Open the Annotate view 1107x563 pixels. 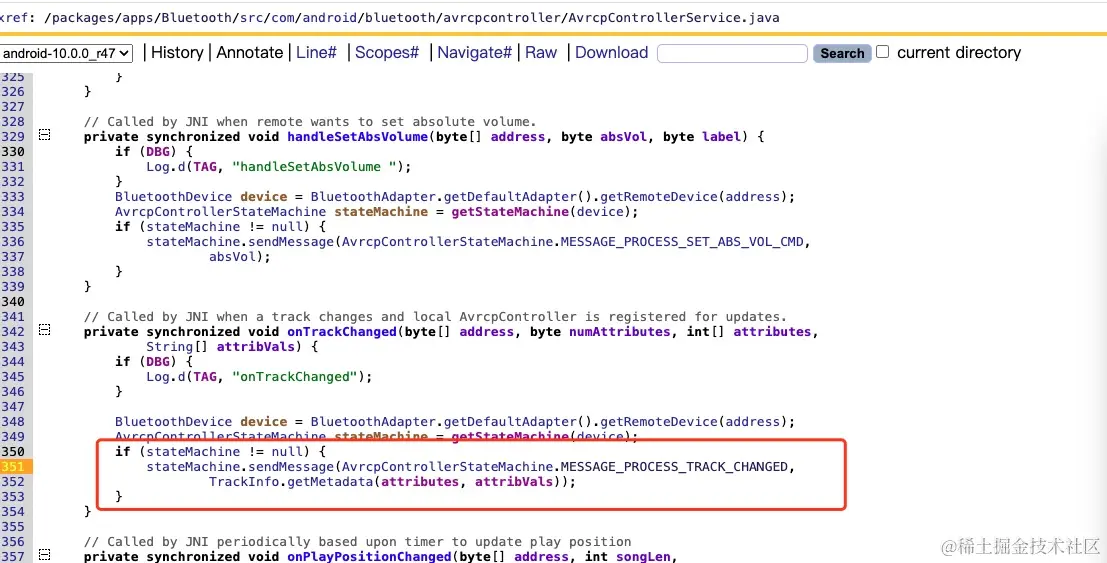point(249,52)
